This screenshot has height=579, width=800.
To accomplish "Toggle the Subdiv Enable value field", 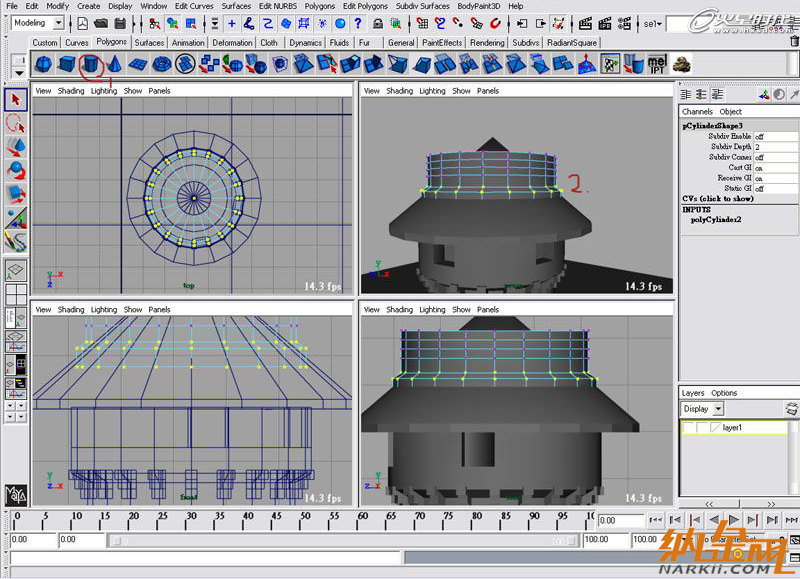I will (x=774, y=136).
